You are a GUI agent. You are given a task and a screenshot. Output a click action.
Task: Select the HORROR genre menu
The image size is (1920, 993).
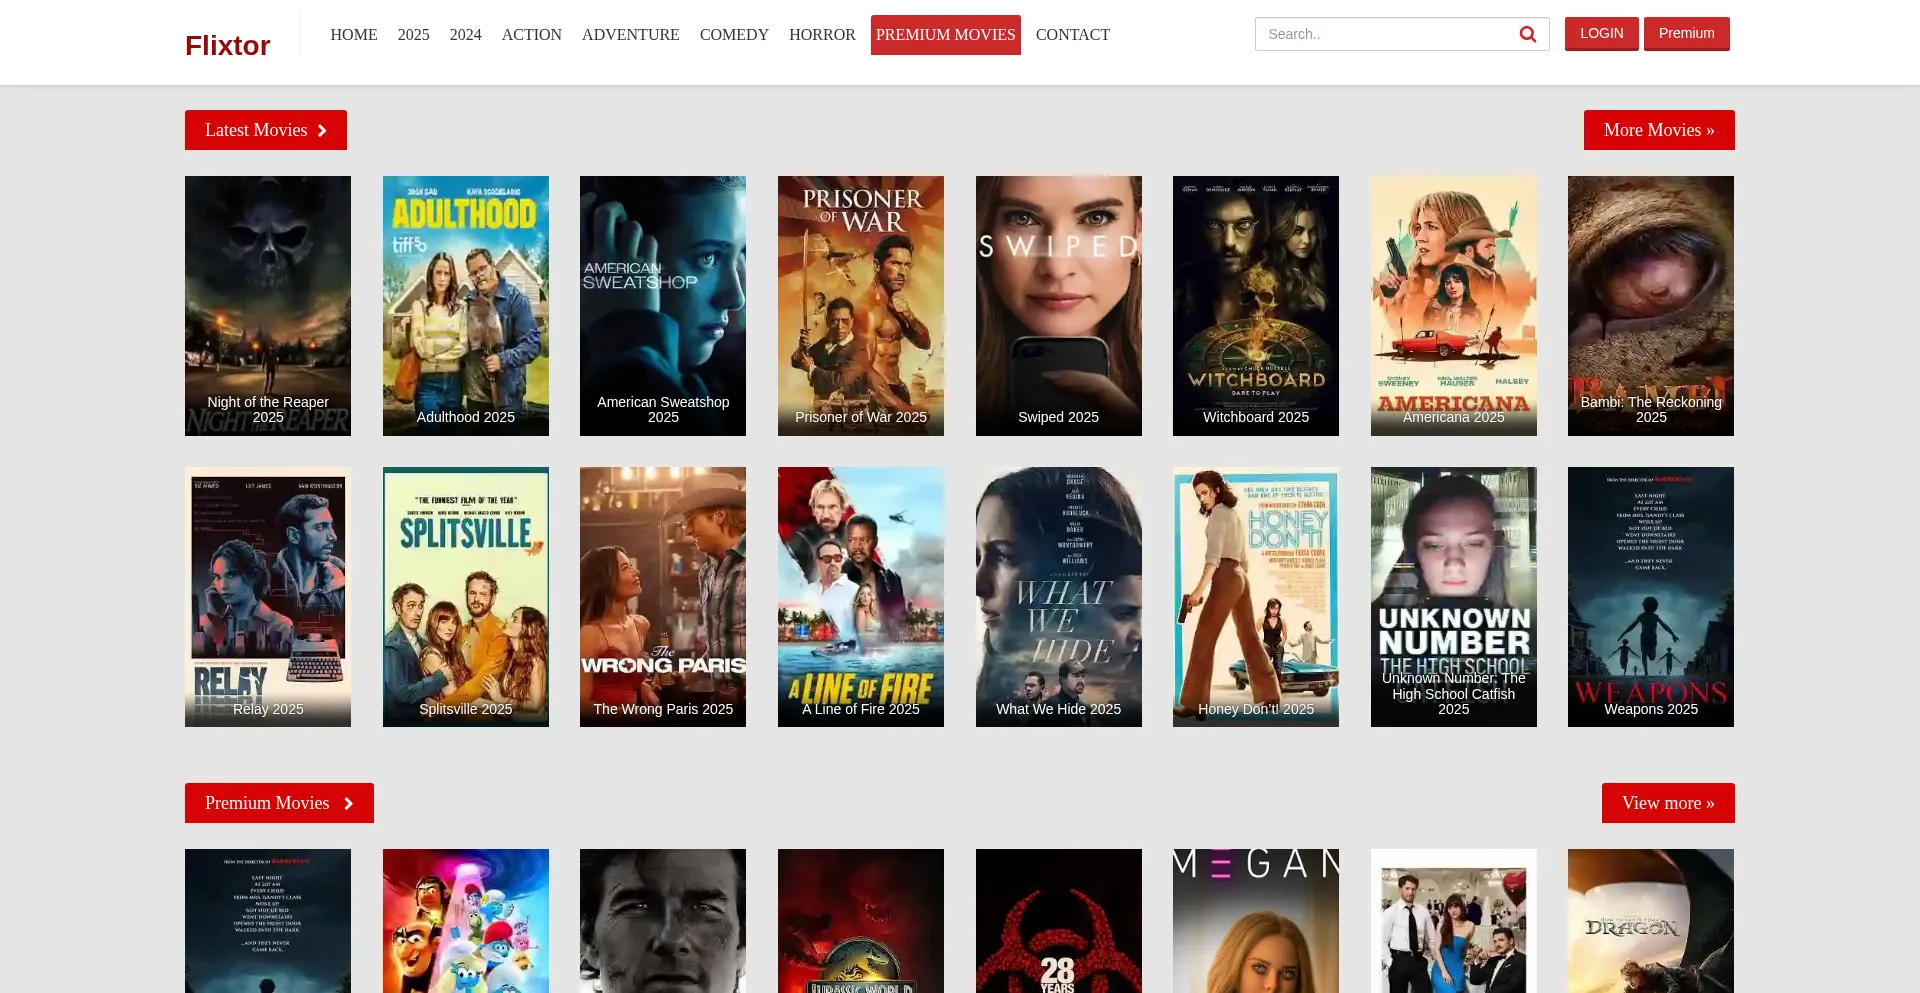pyautogui.click(x=822, y=35)
